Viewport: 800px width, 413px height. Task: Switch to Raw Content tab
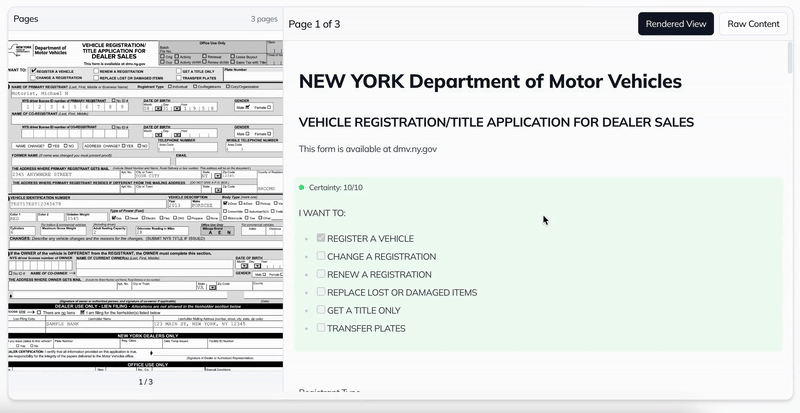click(753, 24)
